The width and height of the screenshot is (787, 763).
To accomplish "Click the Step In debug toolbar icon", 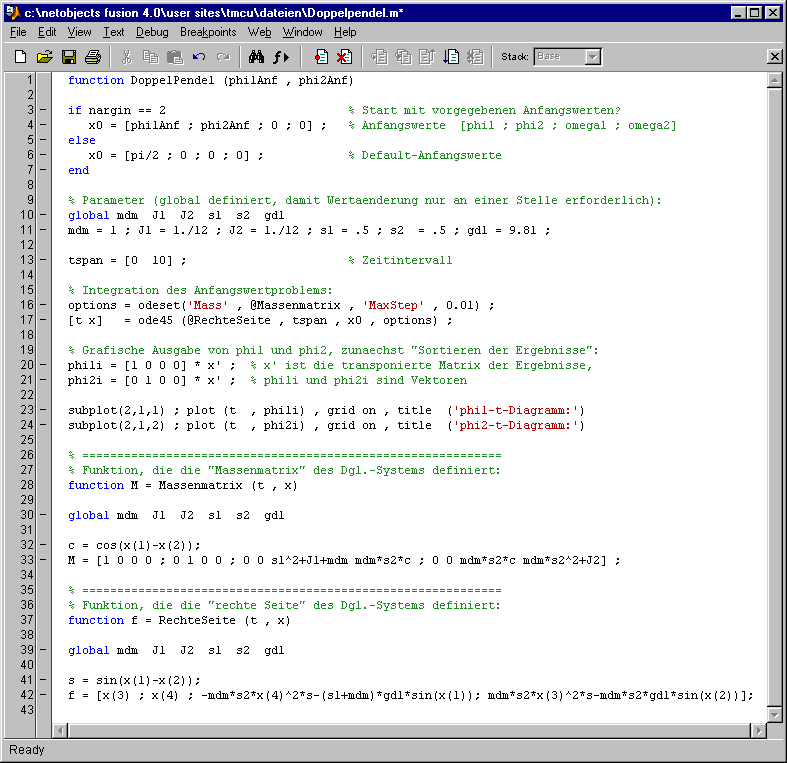I will tap(404, 57).
